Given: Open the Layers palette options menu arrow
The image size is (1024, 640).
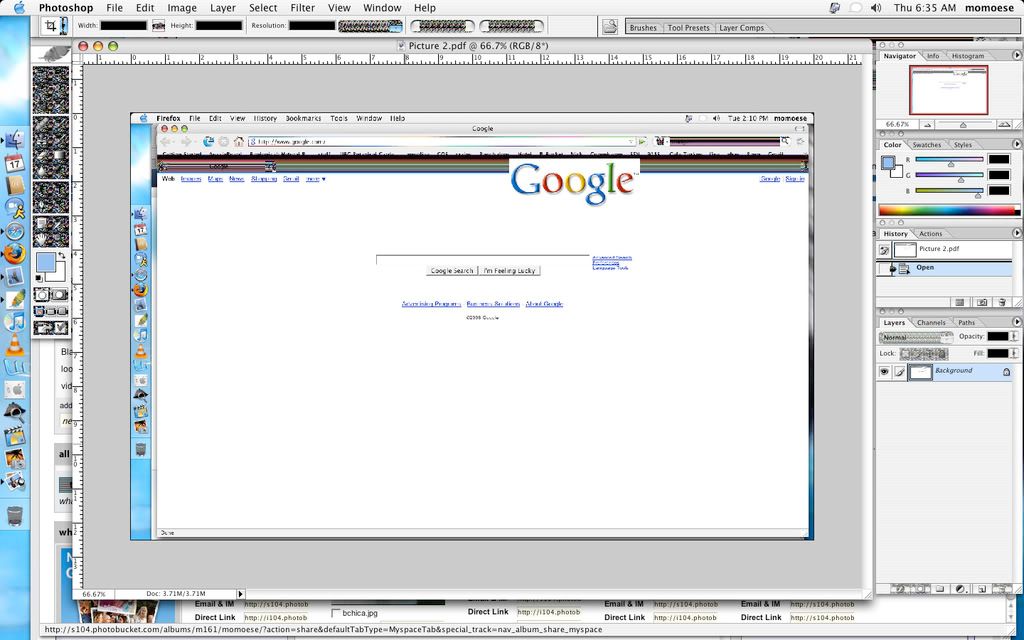Looking at the screenshot, I should (x=1016, y=321).
